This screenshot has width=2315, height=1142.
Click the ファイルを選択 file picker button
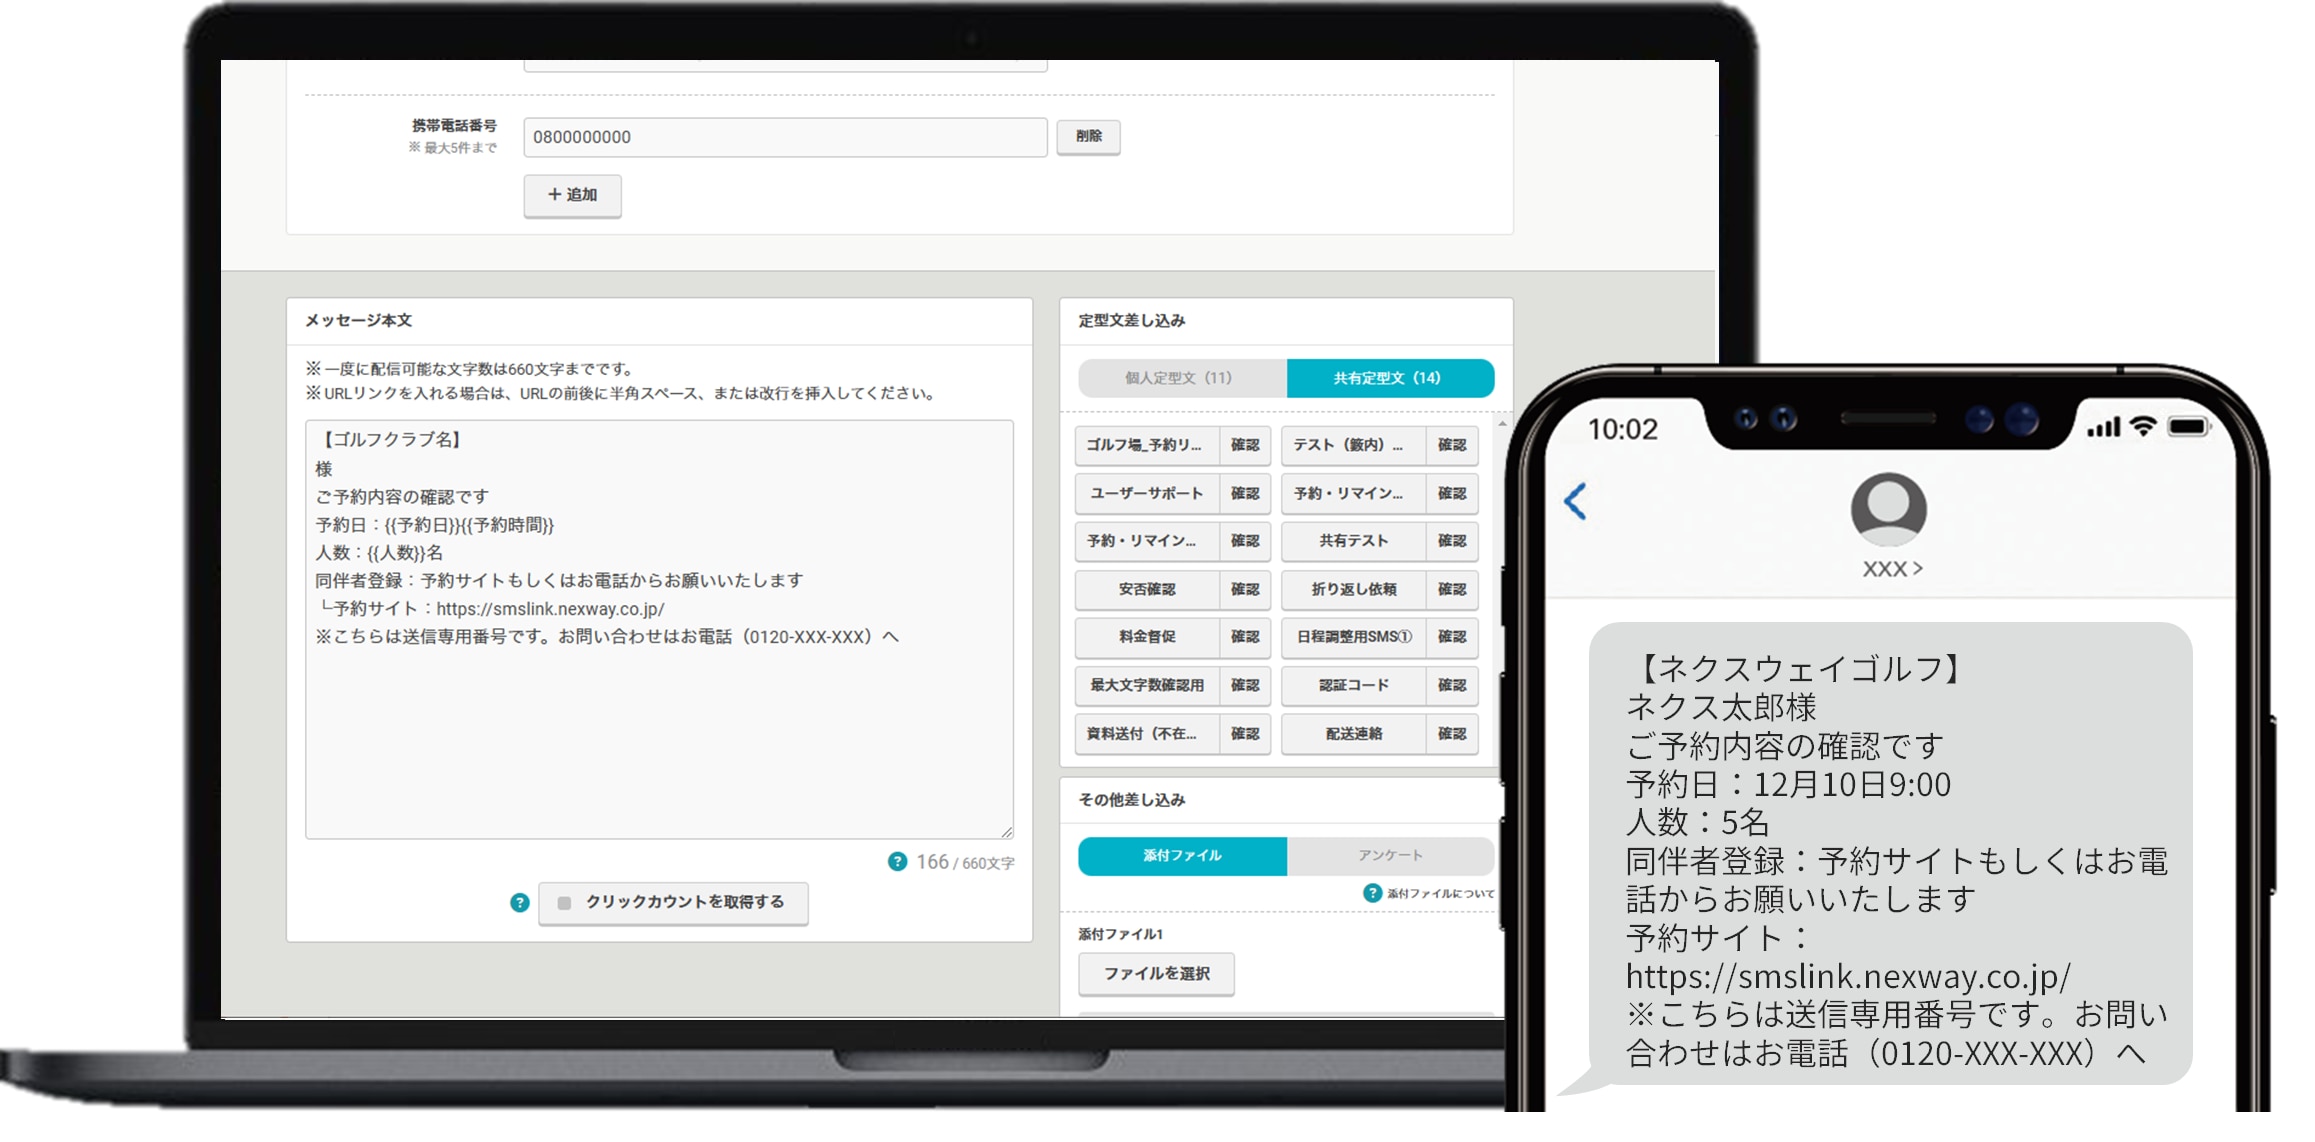(x=1156, y=973)
